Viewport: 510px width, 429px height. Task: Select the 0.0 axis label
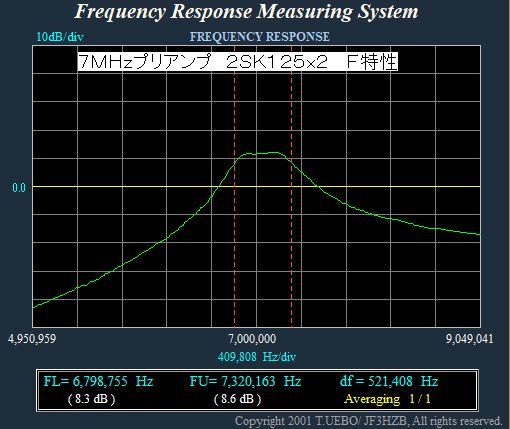(x=19, y=188)
